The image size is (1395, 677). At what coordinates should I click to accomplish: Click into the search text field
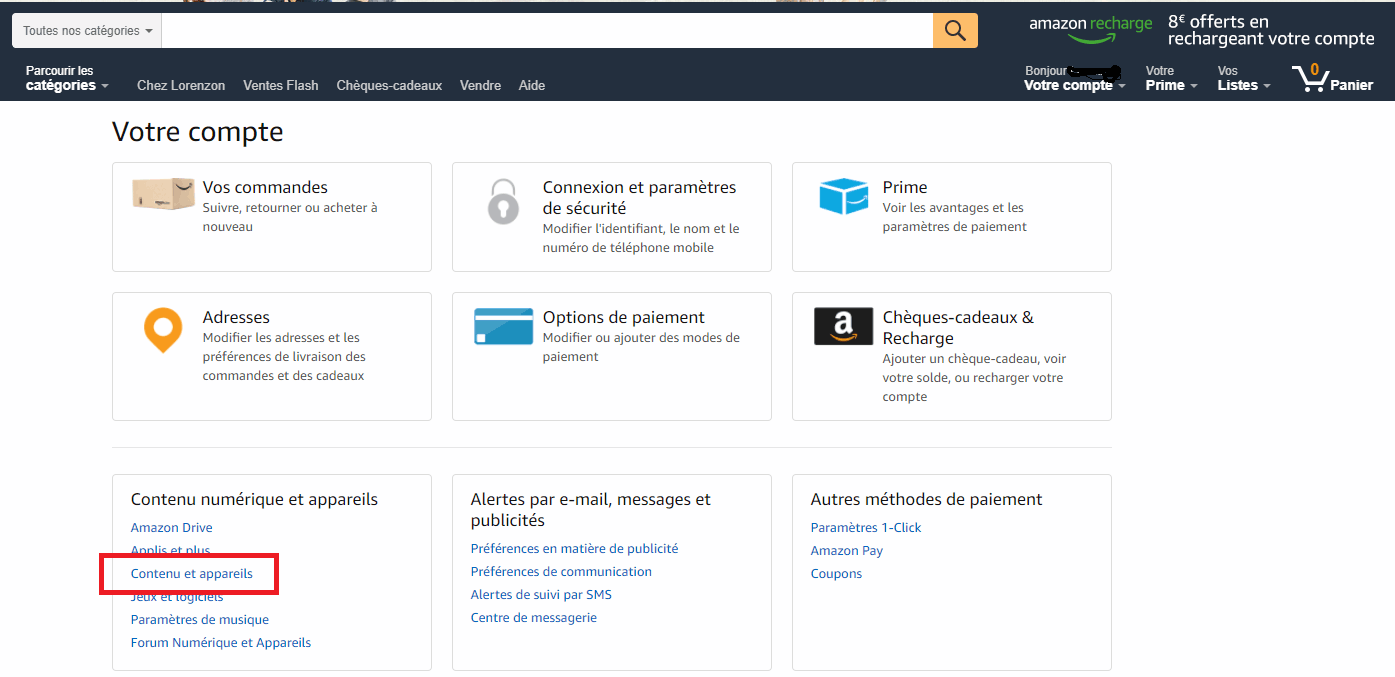tap(547, 31)
